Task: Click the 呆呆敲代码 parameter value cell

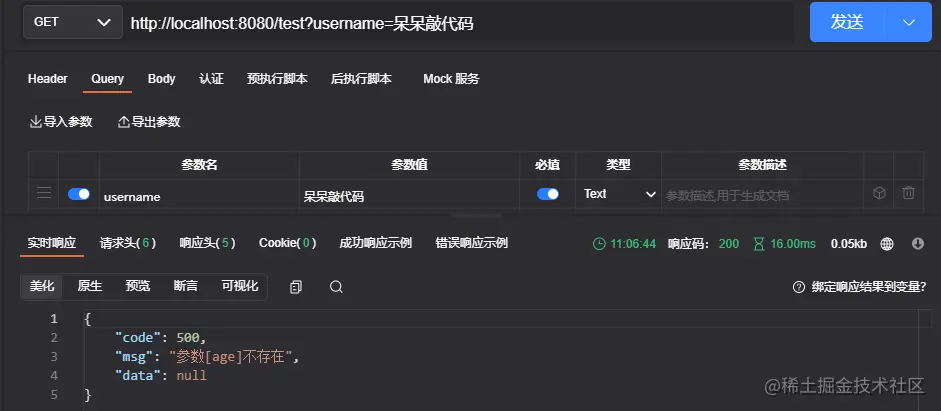Action: tap(409, 196)
